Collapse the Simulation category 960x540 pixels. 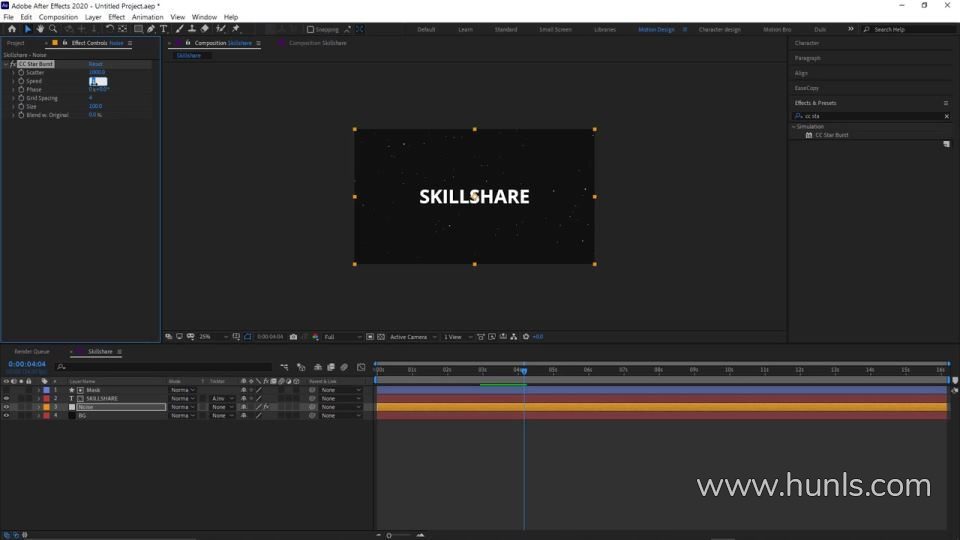click(793, 127)
